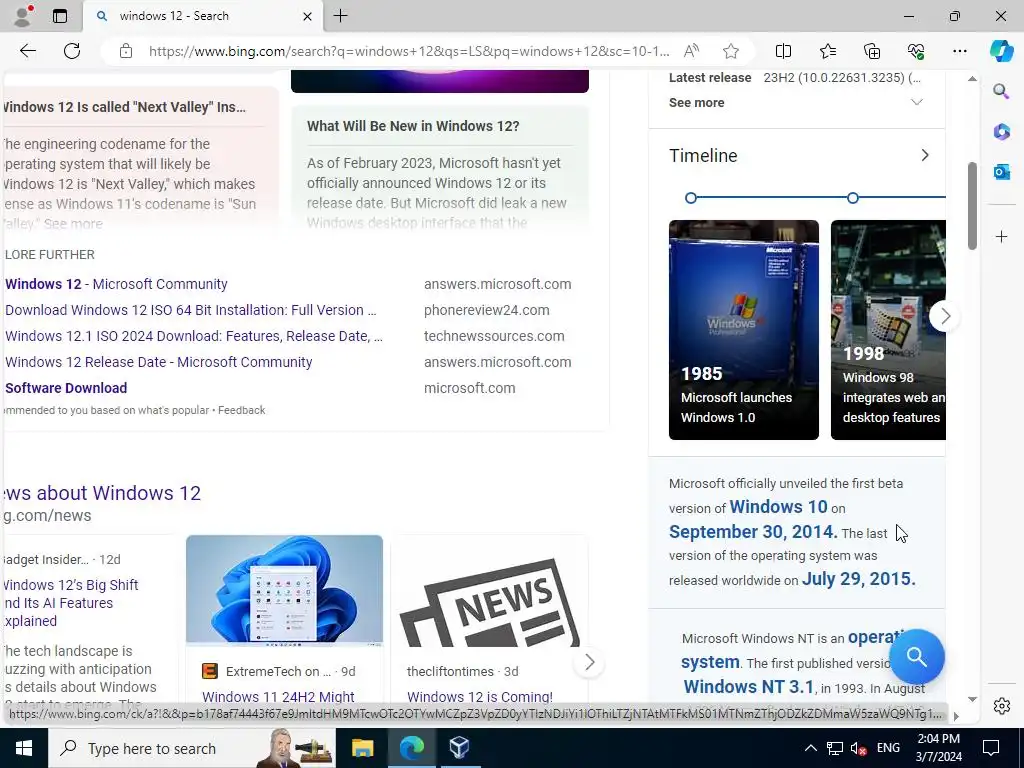Image resolution: width=1024 pixels, height=768 pixels.
Task: Click scrollbar down arrow
Action: [x=972, y=699]
